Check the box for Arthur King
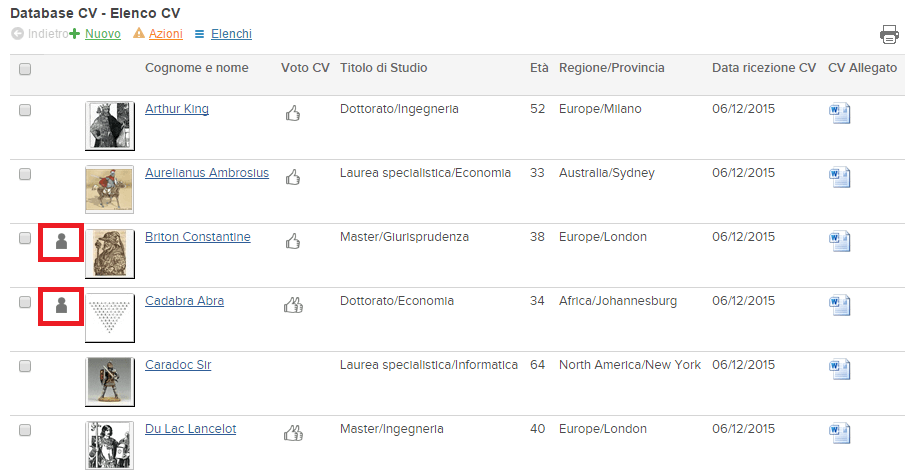Viewport: 909px width, 474px height. (25, 110)
